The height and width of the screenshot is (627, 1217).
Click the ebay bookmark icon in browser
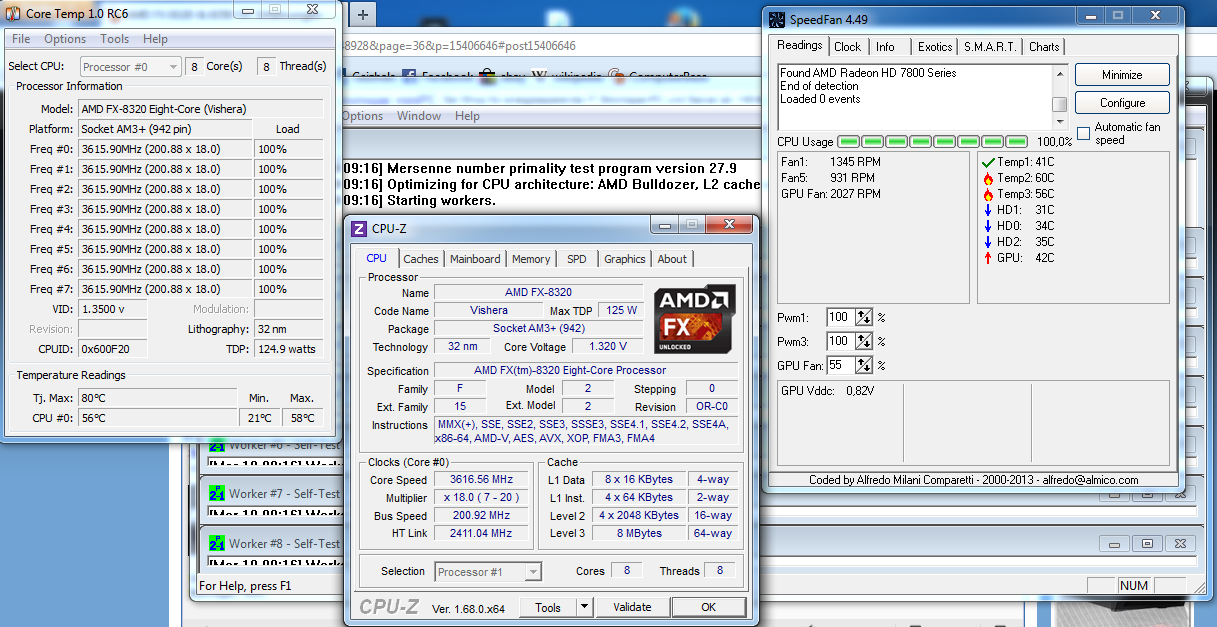[x=487, y=75]
